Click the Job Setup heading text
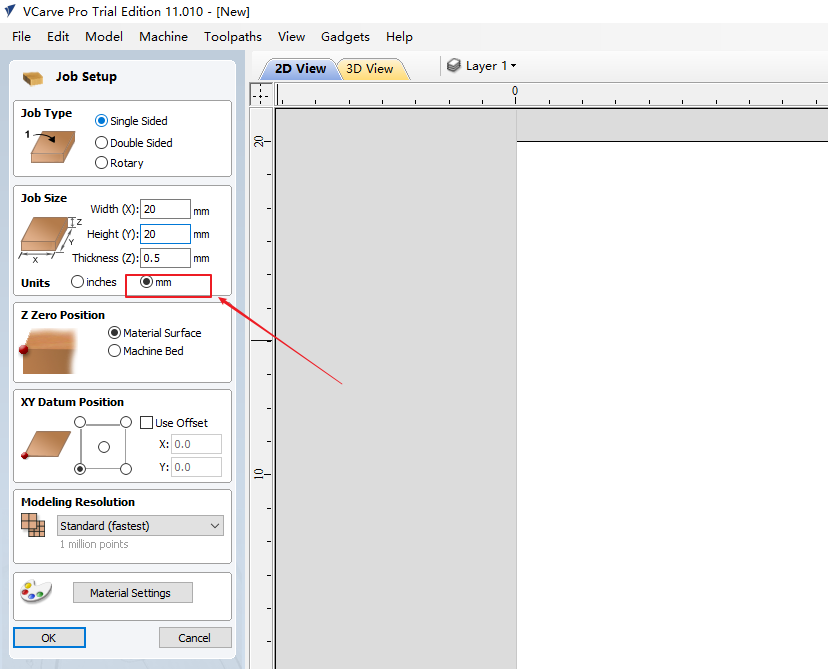Screen dimensions: 828x669 click(86, 77)
